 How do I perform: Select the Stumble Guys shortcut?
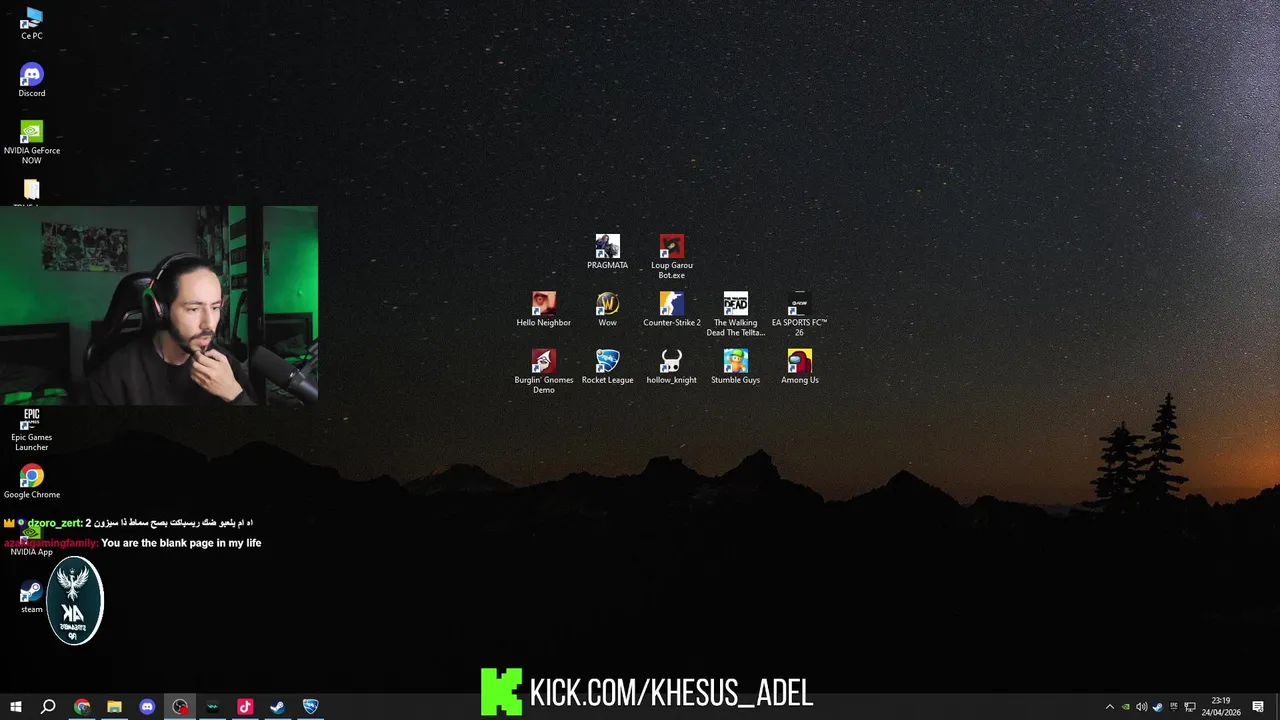pyautogui.click(x=736, y=366)
